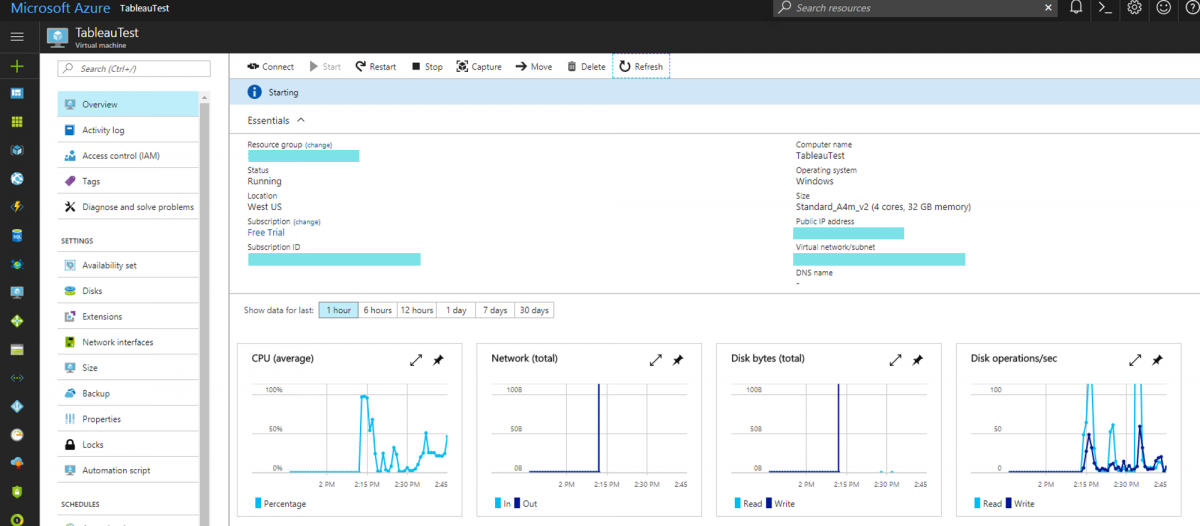Pin the CPU (average) chart to dashboard
The image size is (1200, 526).
pyautogui.click(x=438, y=360)
